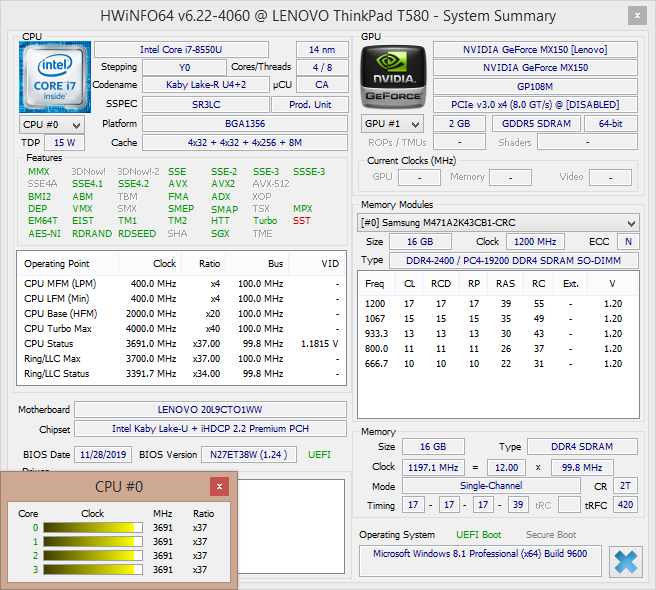656x590 pixels.
Task: Click the Intel Core i7 logo image
Action: point(55,77)
